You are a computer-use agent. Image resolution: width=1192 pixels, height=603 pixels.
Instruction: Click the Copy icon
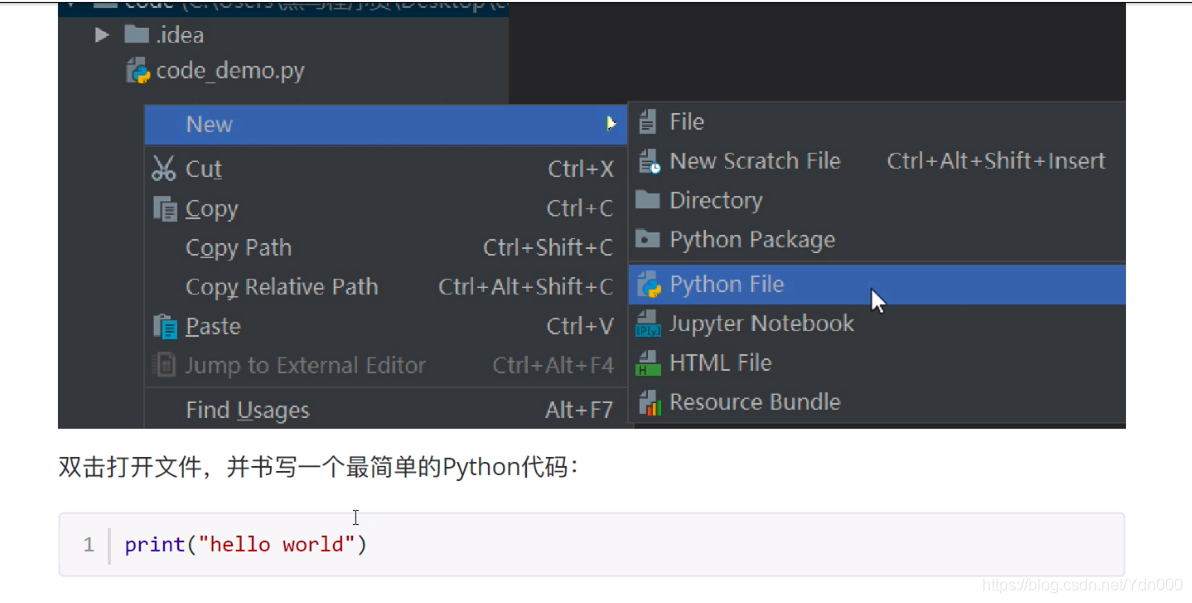coord(165,208)
